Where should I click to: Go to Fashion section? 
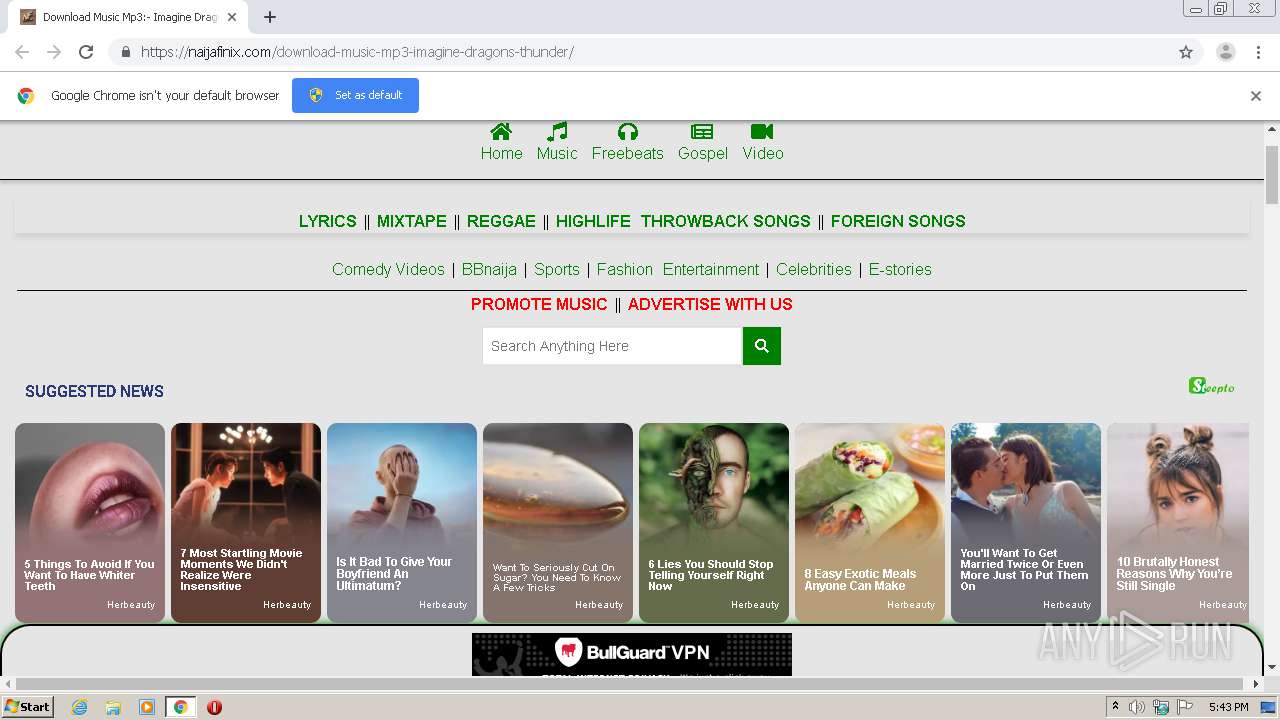pyautogui.click(x=625, y=269)
